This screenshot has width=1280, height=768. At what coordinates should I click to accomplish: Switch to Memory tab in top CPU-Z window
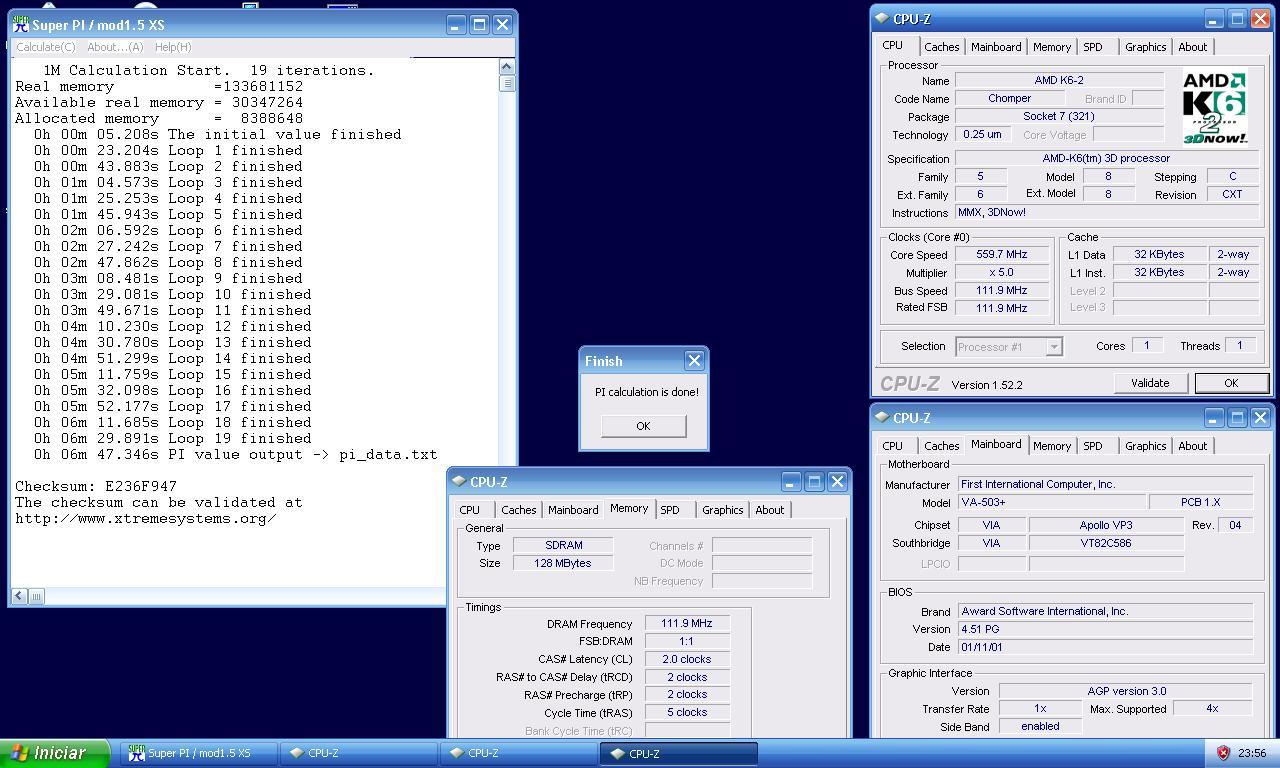point(1052,47)
